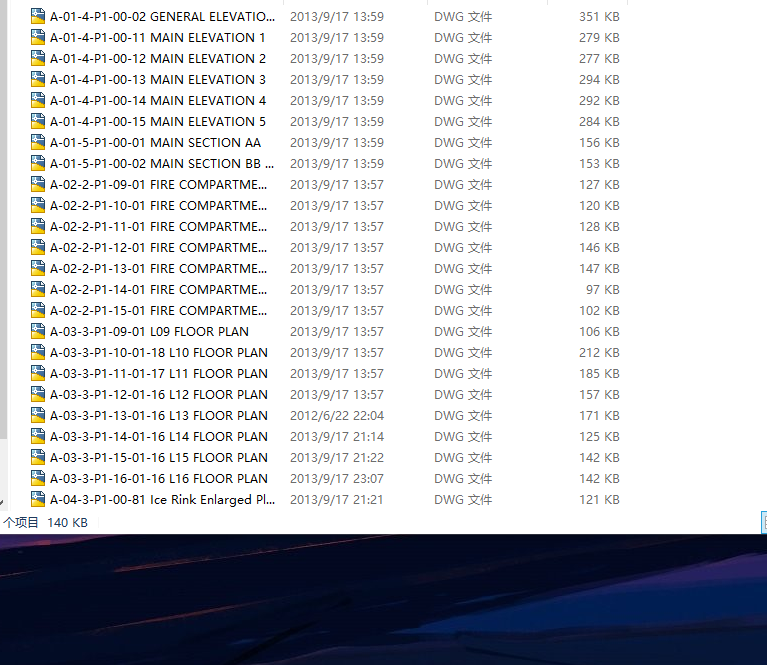This screenshot has width=767, height=665.
Task: Select file A-01-4-P1-00-02 GENERAL ELEVATIO...
Action: click(x=162, y=17)
